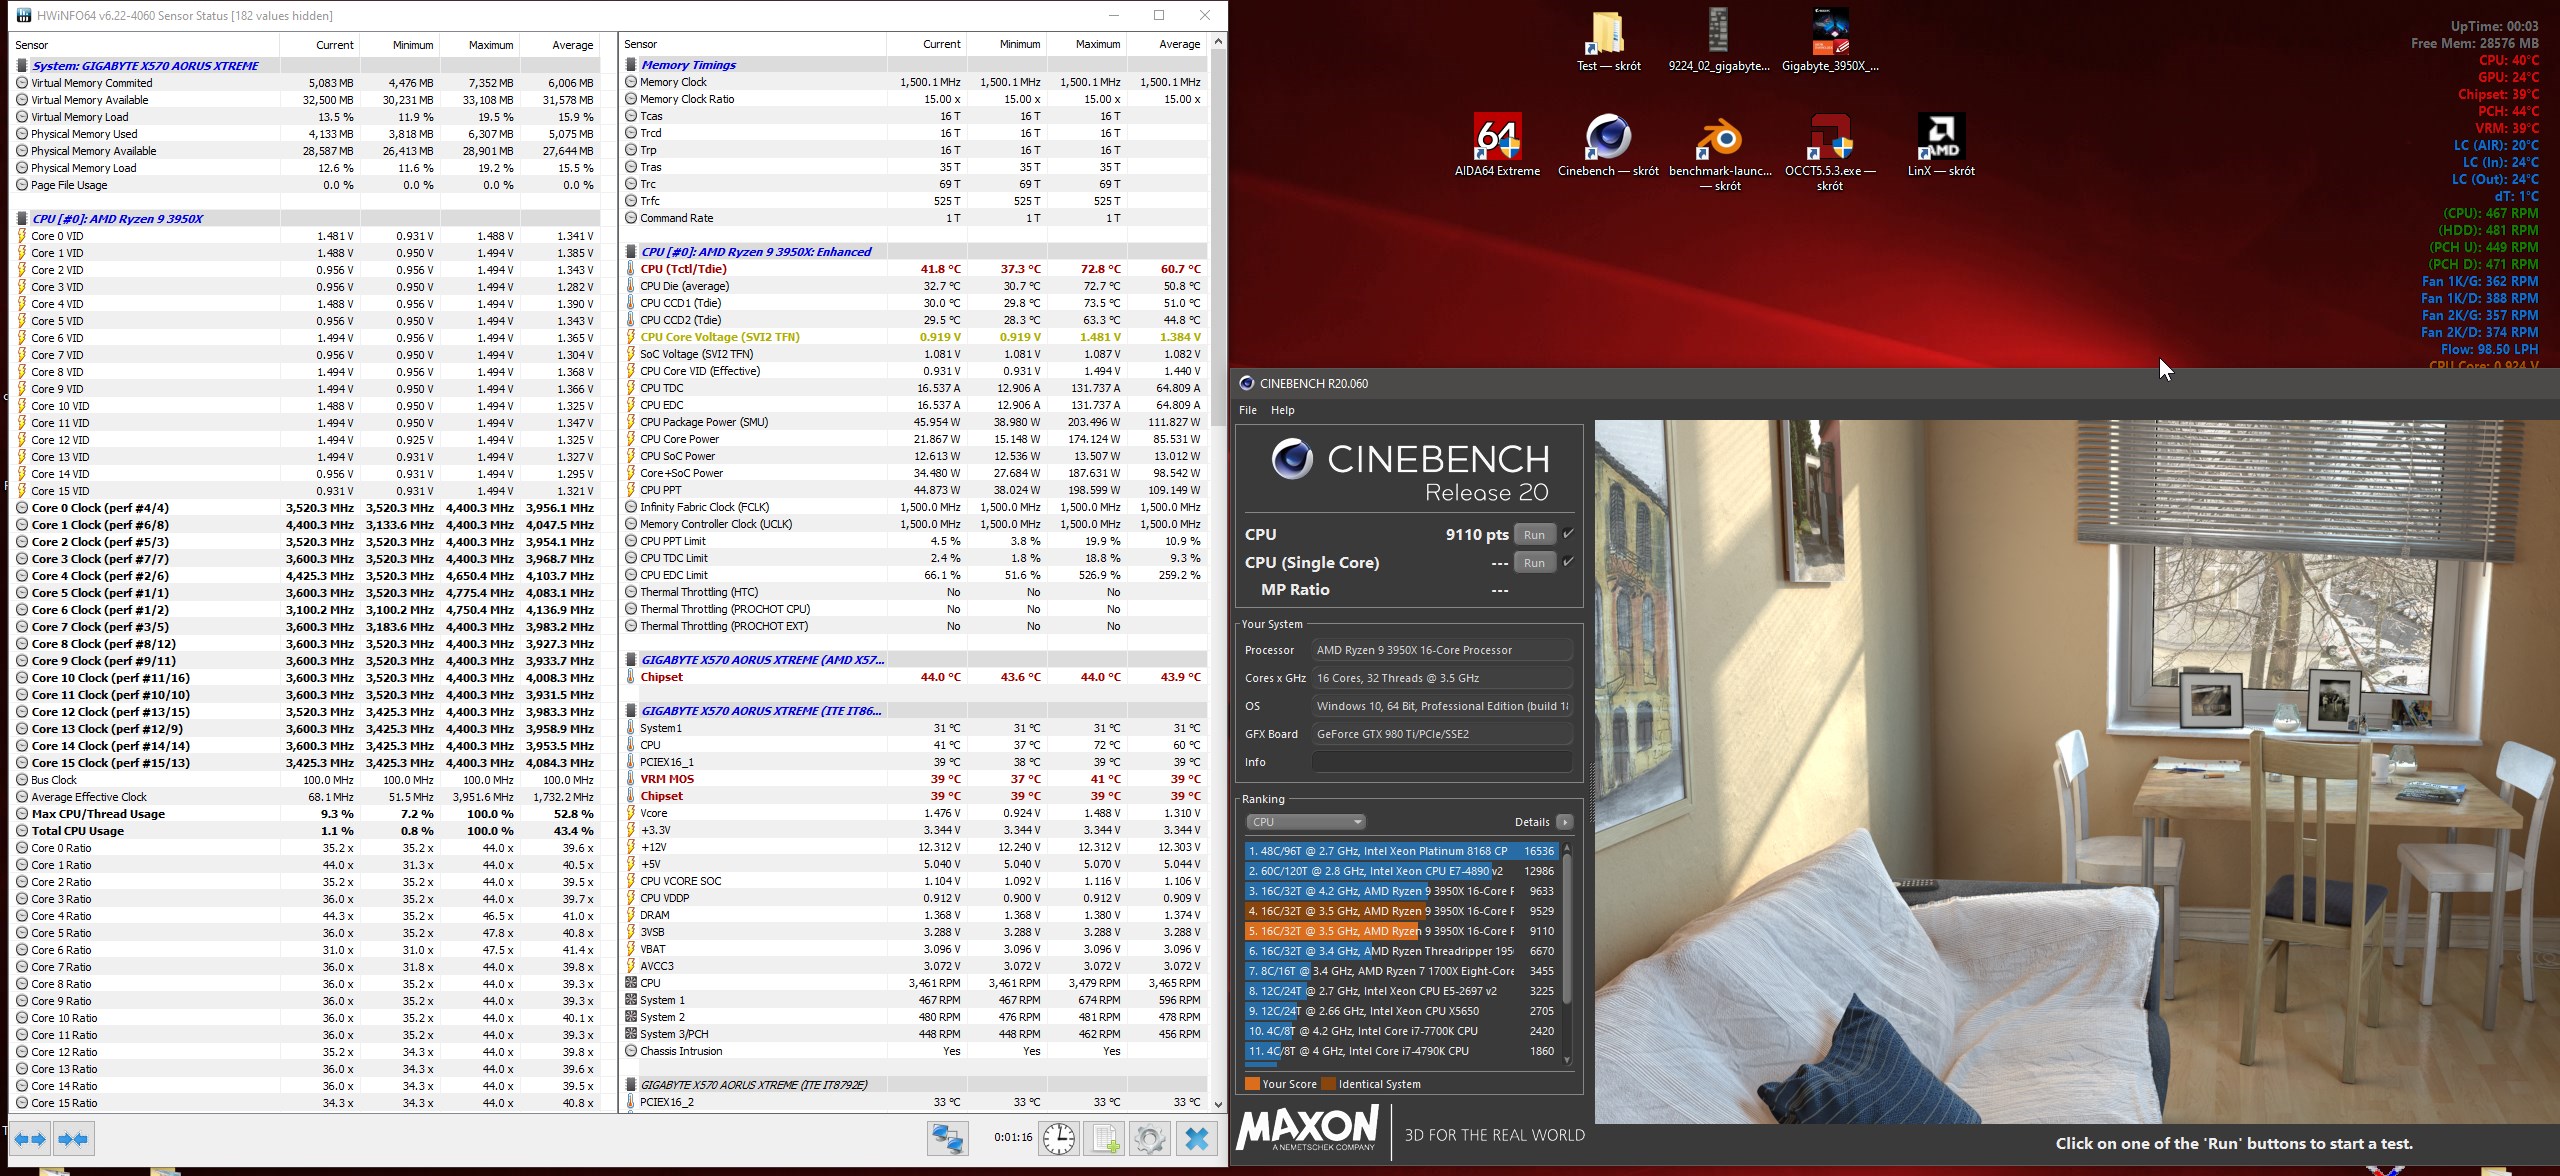Open HWiNFO sensor settings gear icon

coord(1150,1138)
